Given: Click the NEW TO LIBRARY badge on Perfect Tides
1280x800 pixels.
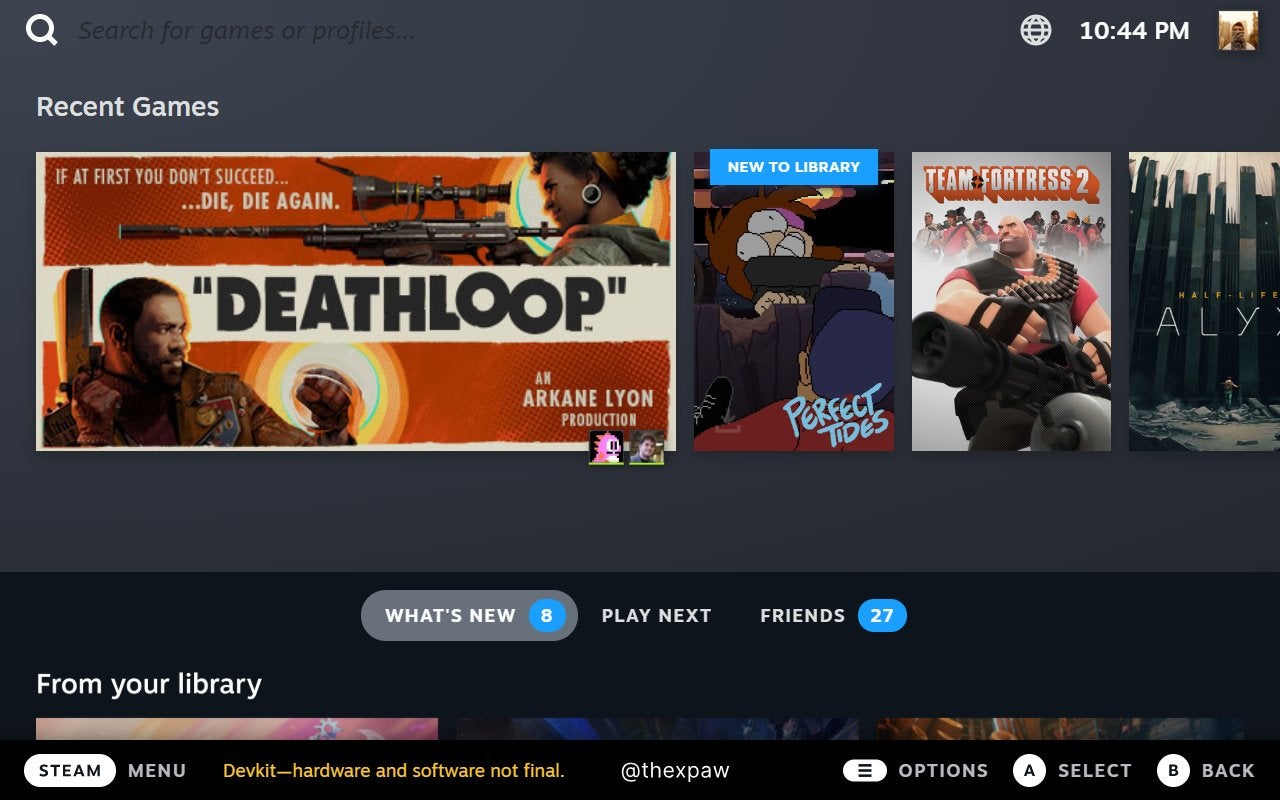Looking at the screenshot, I should (x=793, y=167).
